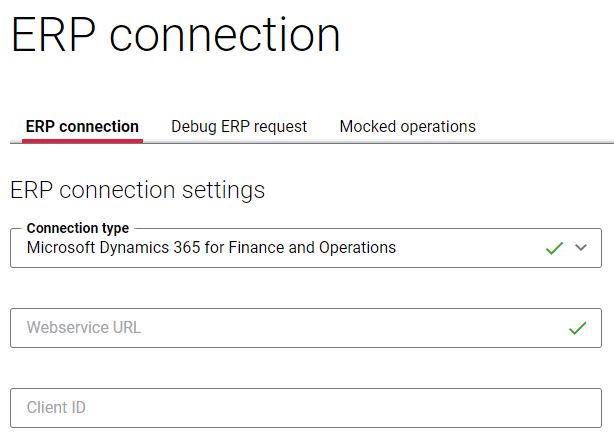Select the ERP connection tab

(x=82, y=126)
